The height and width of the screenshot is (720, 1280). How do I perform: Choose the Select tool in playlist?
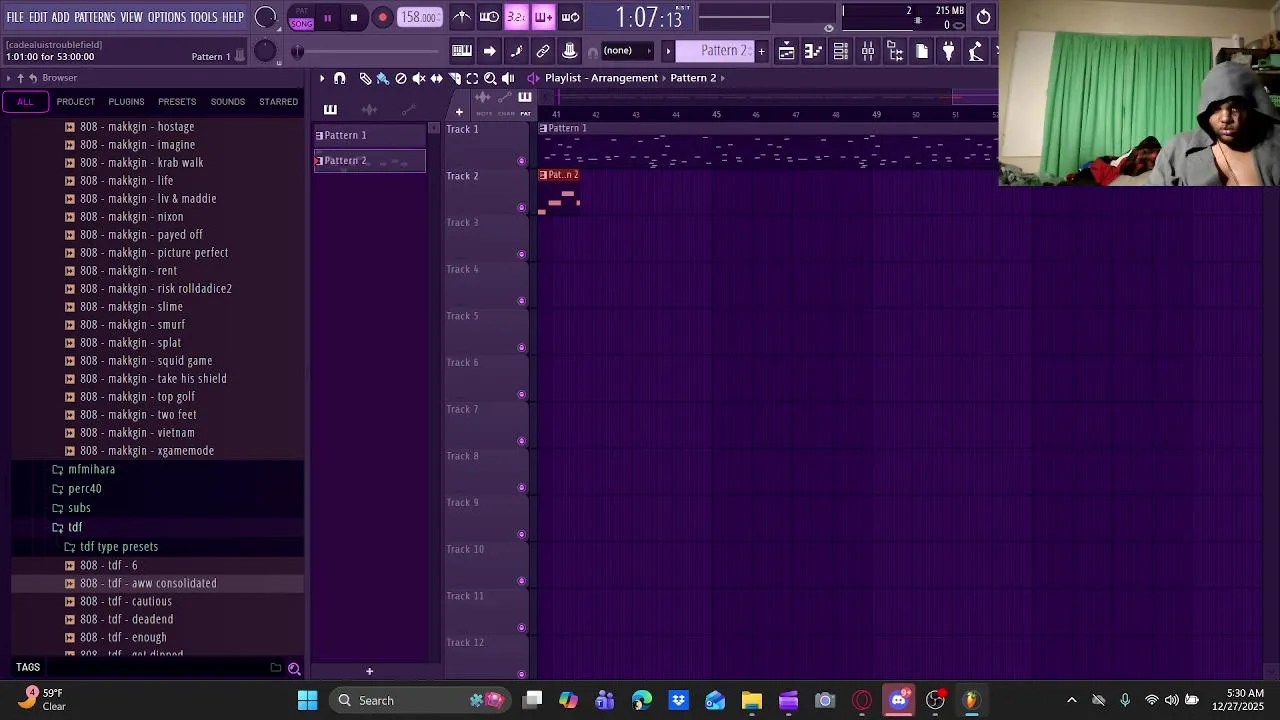tap(473, 78)
